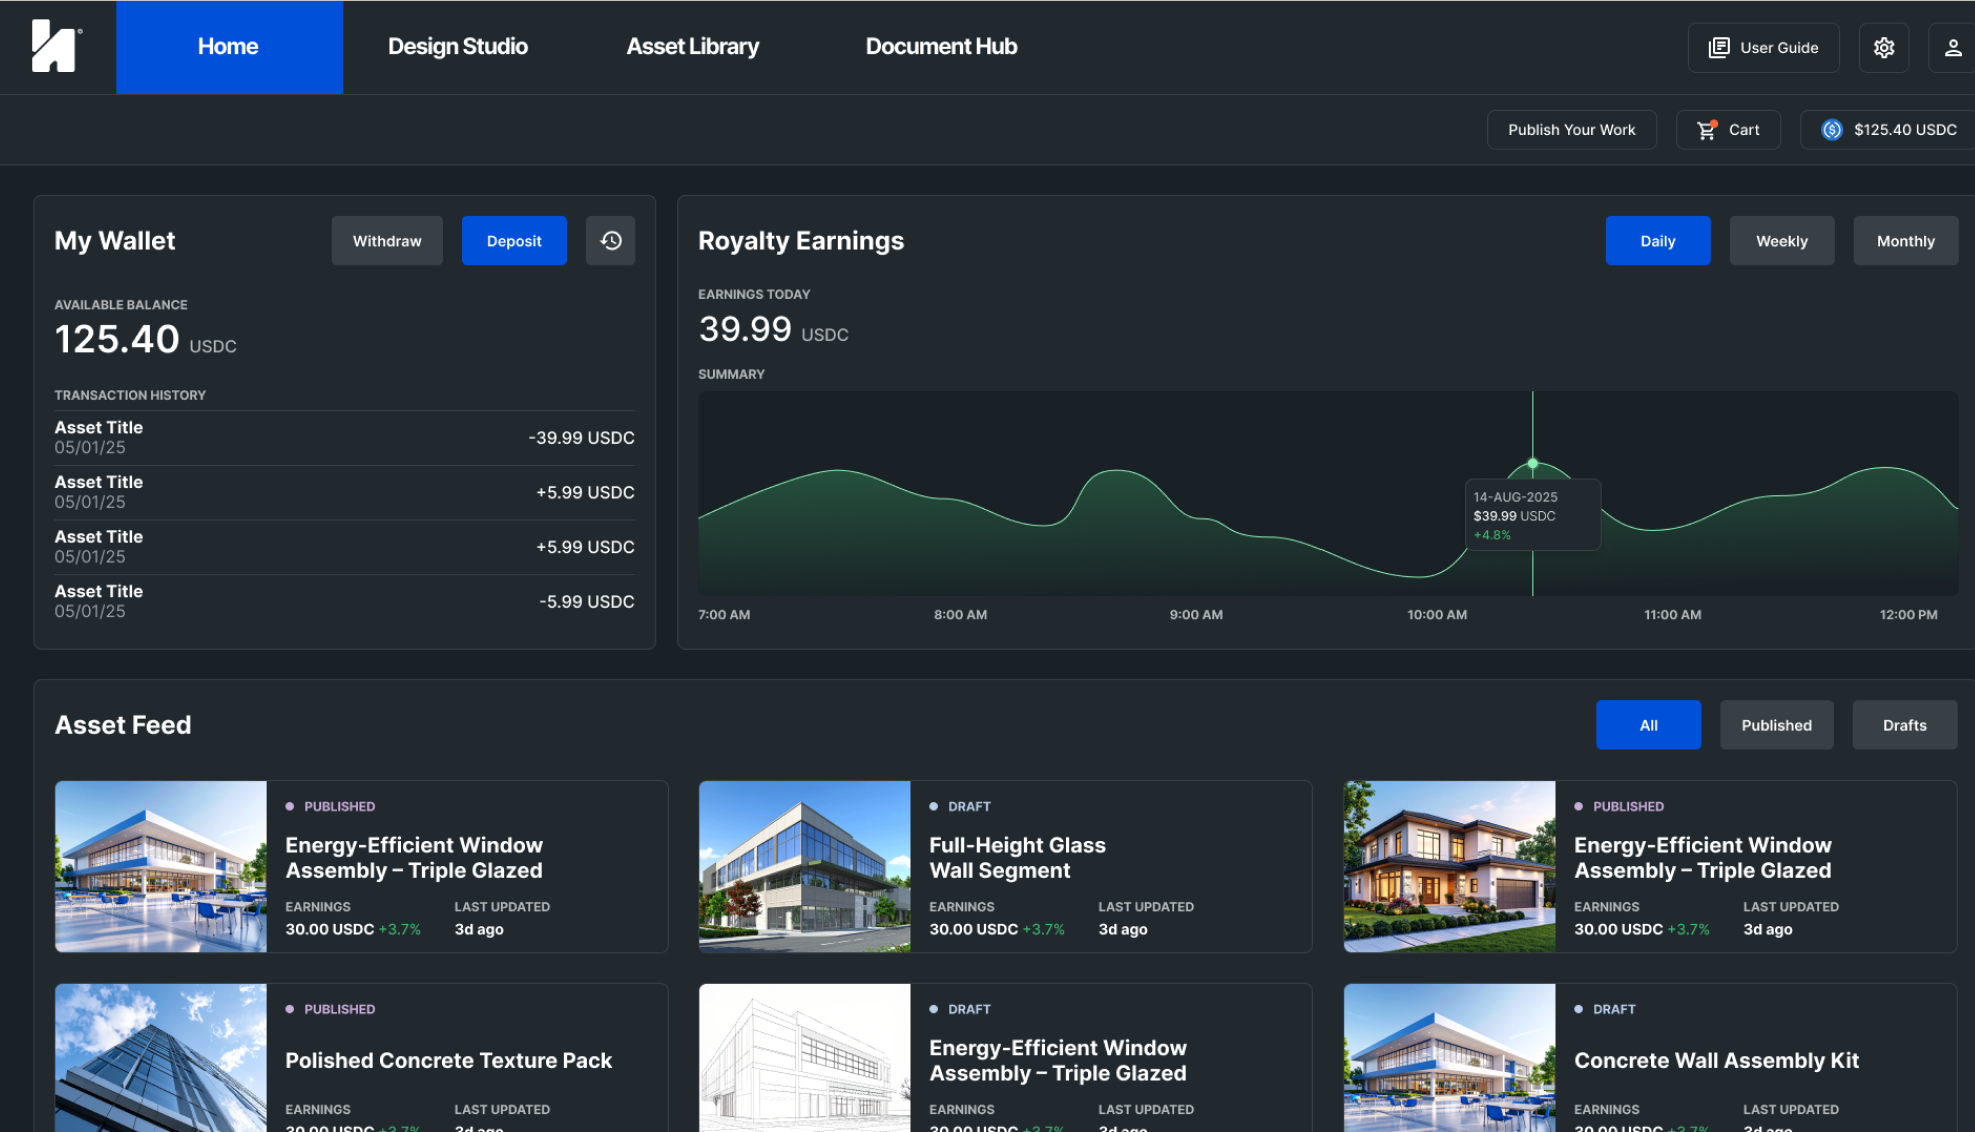1975x1132 pixels.
Task: Click the Withdraw button
Action: (x=387, y=241)
